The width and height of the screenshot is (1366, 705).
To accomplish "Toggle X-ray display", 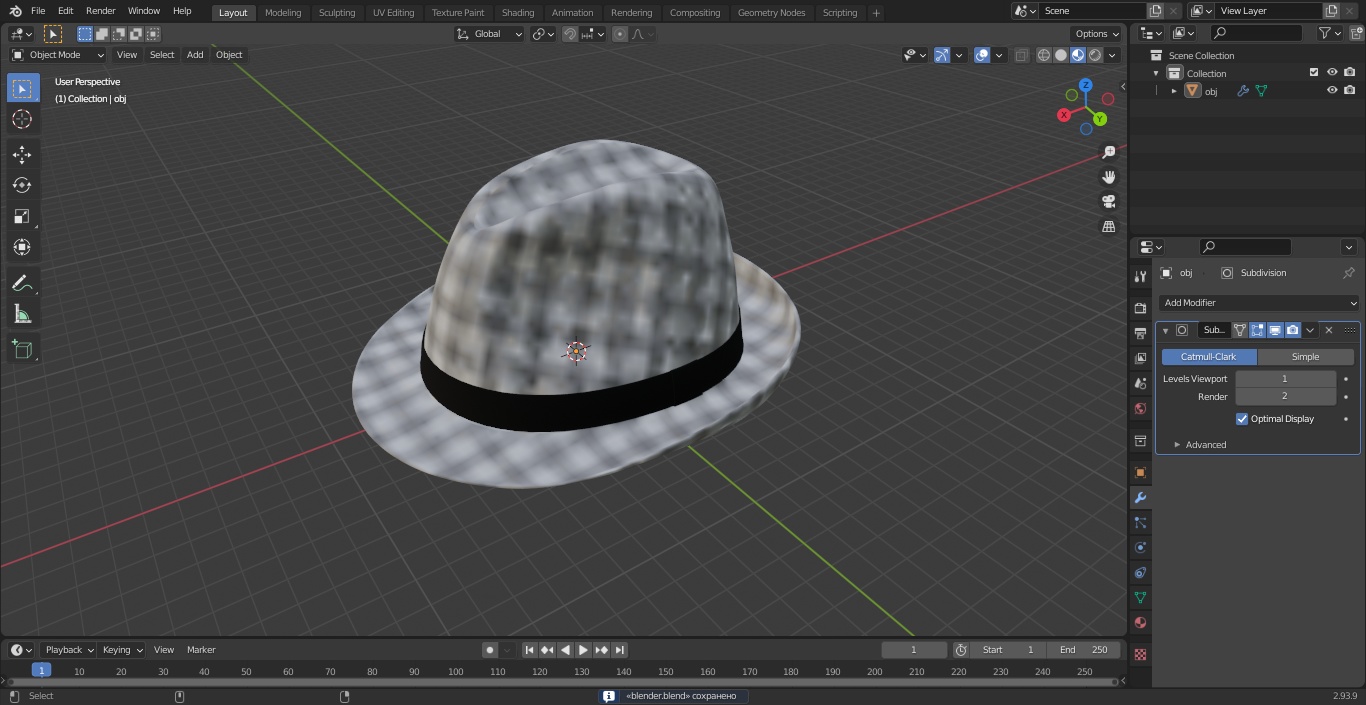I will [x=1021, y=55].
